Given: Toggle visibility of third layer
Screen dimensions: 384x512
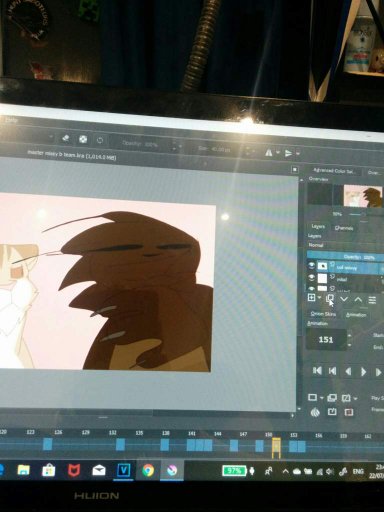Looking at the screenshot, I should point(312,288).
